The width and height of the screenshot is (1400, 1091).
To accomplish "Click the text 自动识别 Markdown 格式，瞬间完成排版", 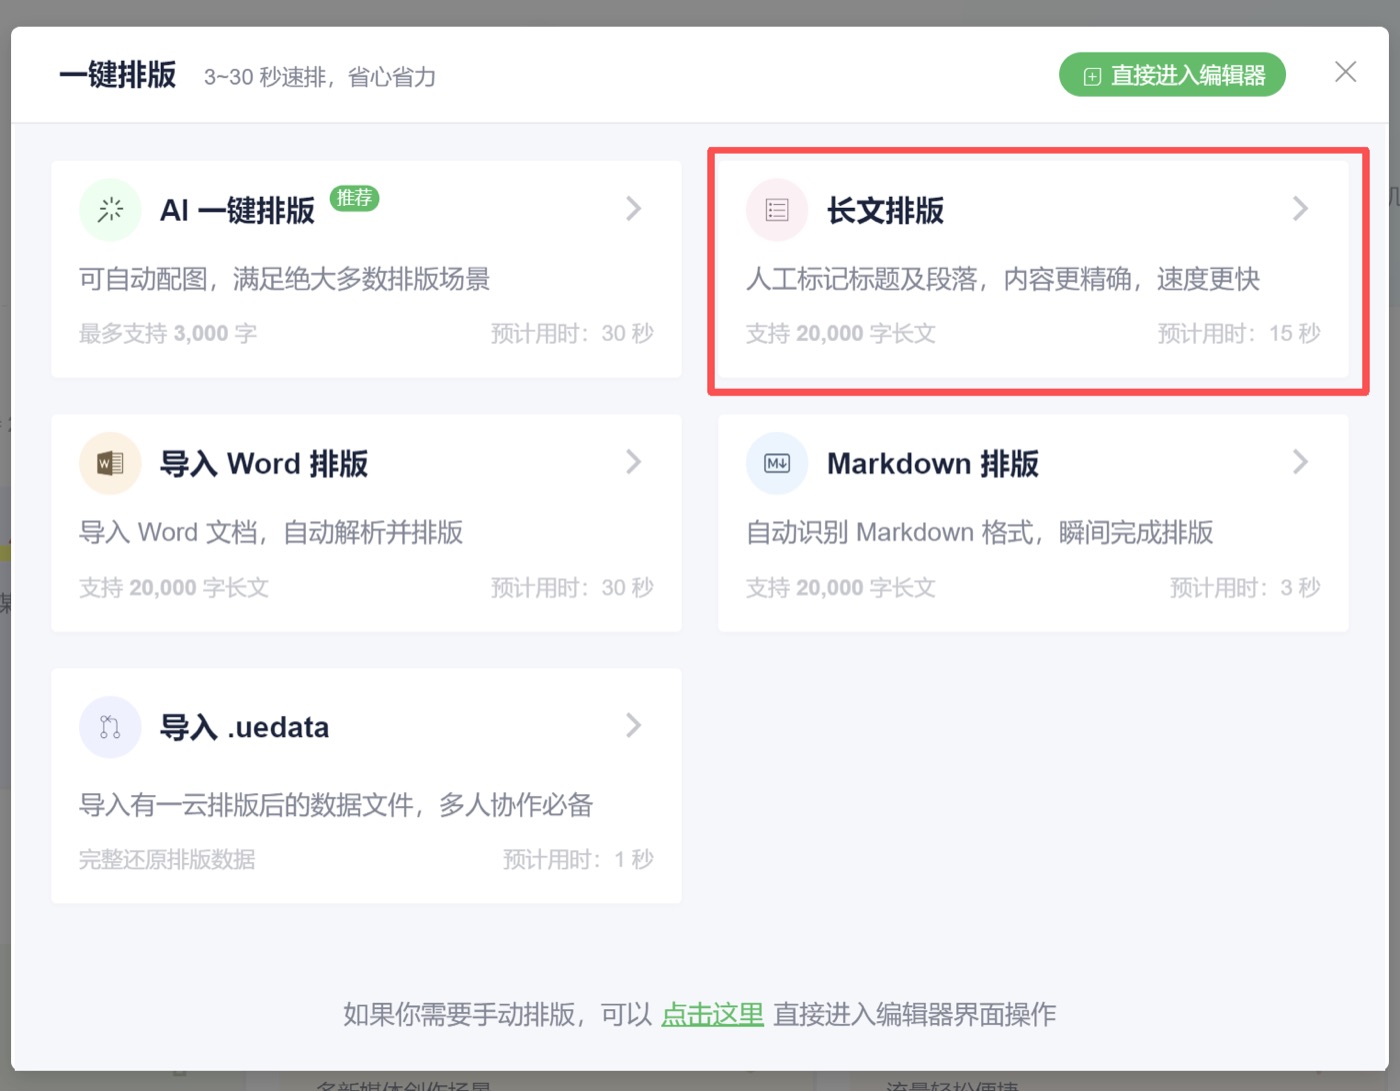I will 980,532.
